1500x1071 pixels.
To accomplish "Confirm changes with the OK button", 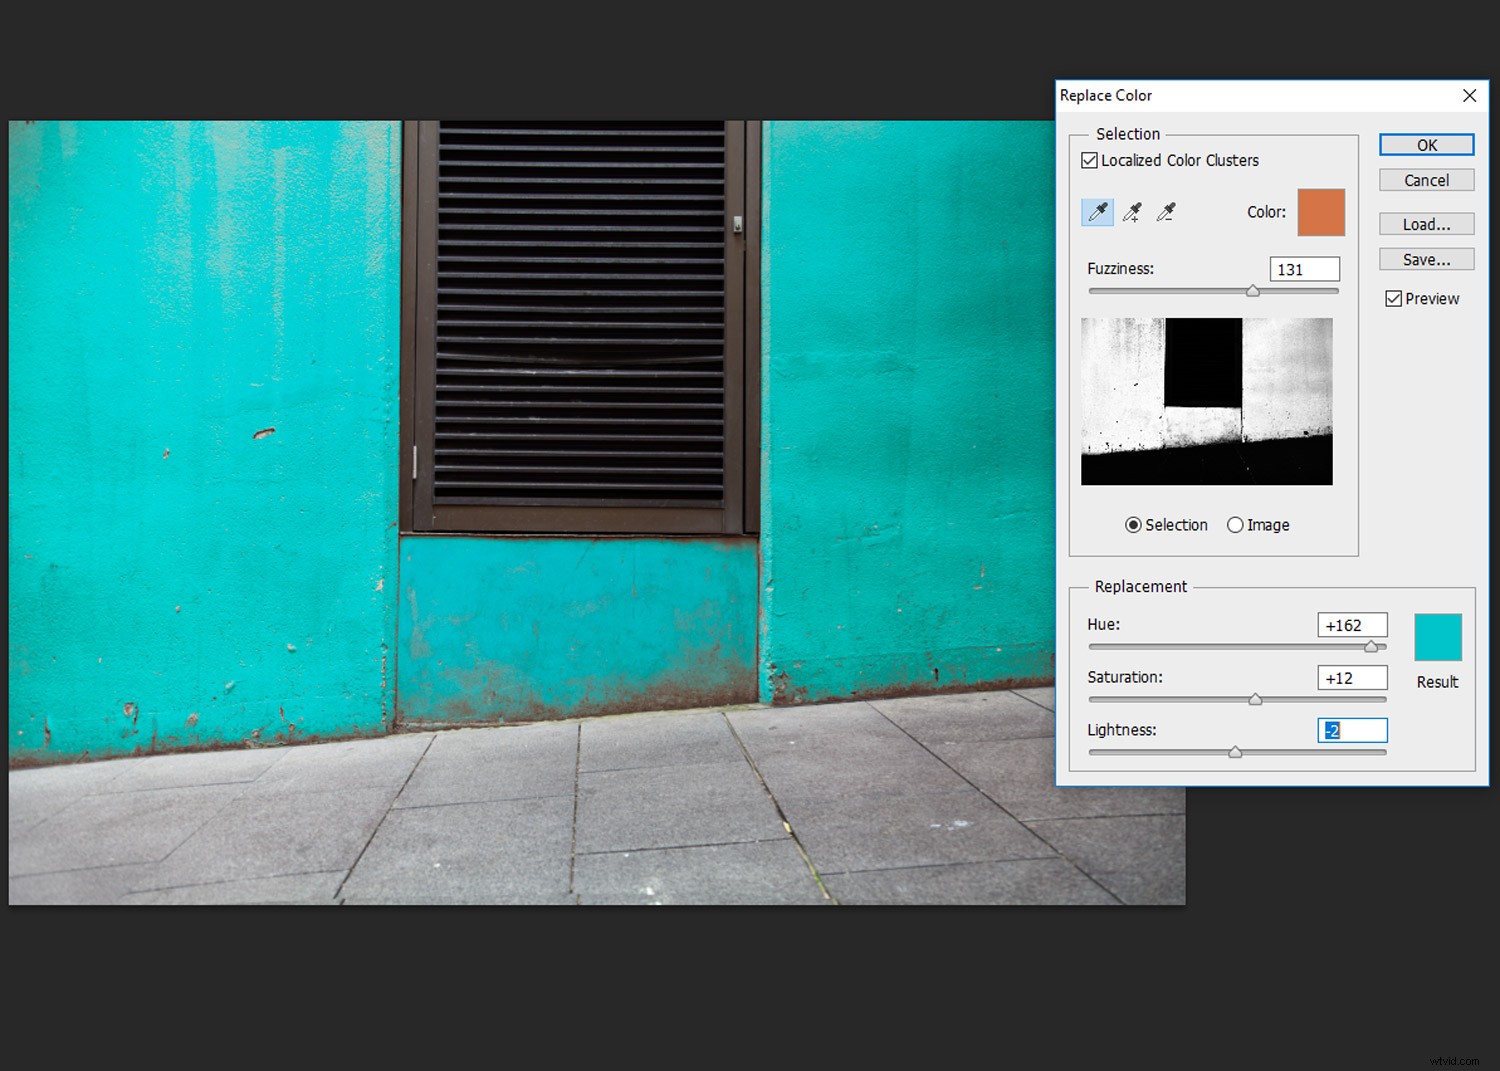I will pyautogui.click(x=1426, y=144).
